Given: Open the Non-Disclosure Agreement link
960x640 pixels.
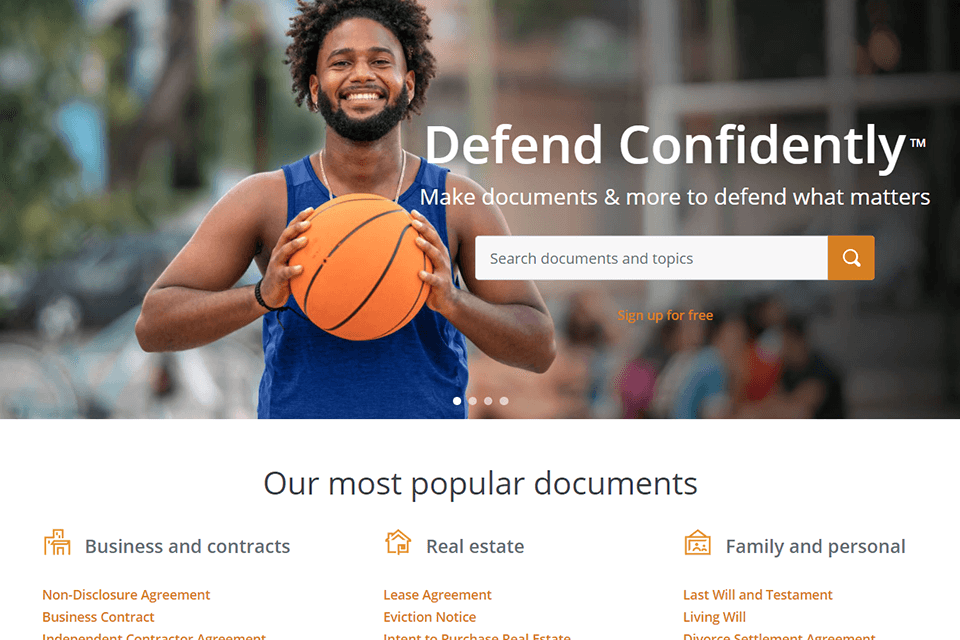Looking at the screenshot, I should tap(126, 595).
